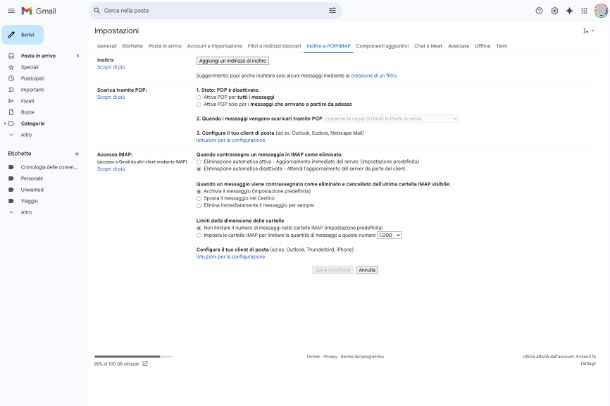Open creazione di un filtro link
The width and height of the screenshot is (610, 406).
click(374, 76)
